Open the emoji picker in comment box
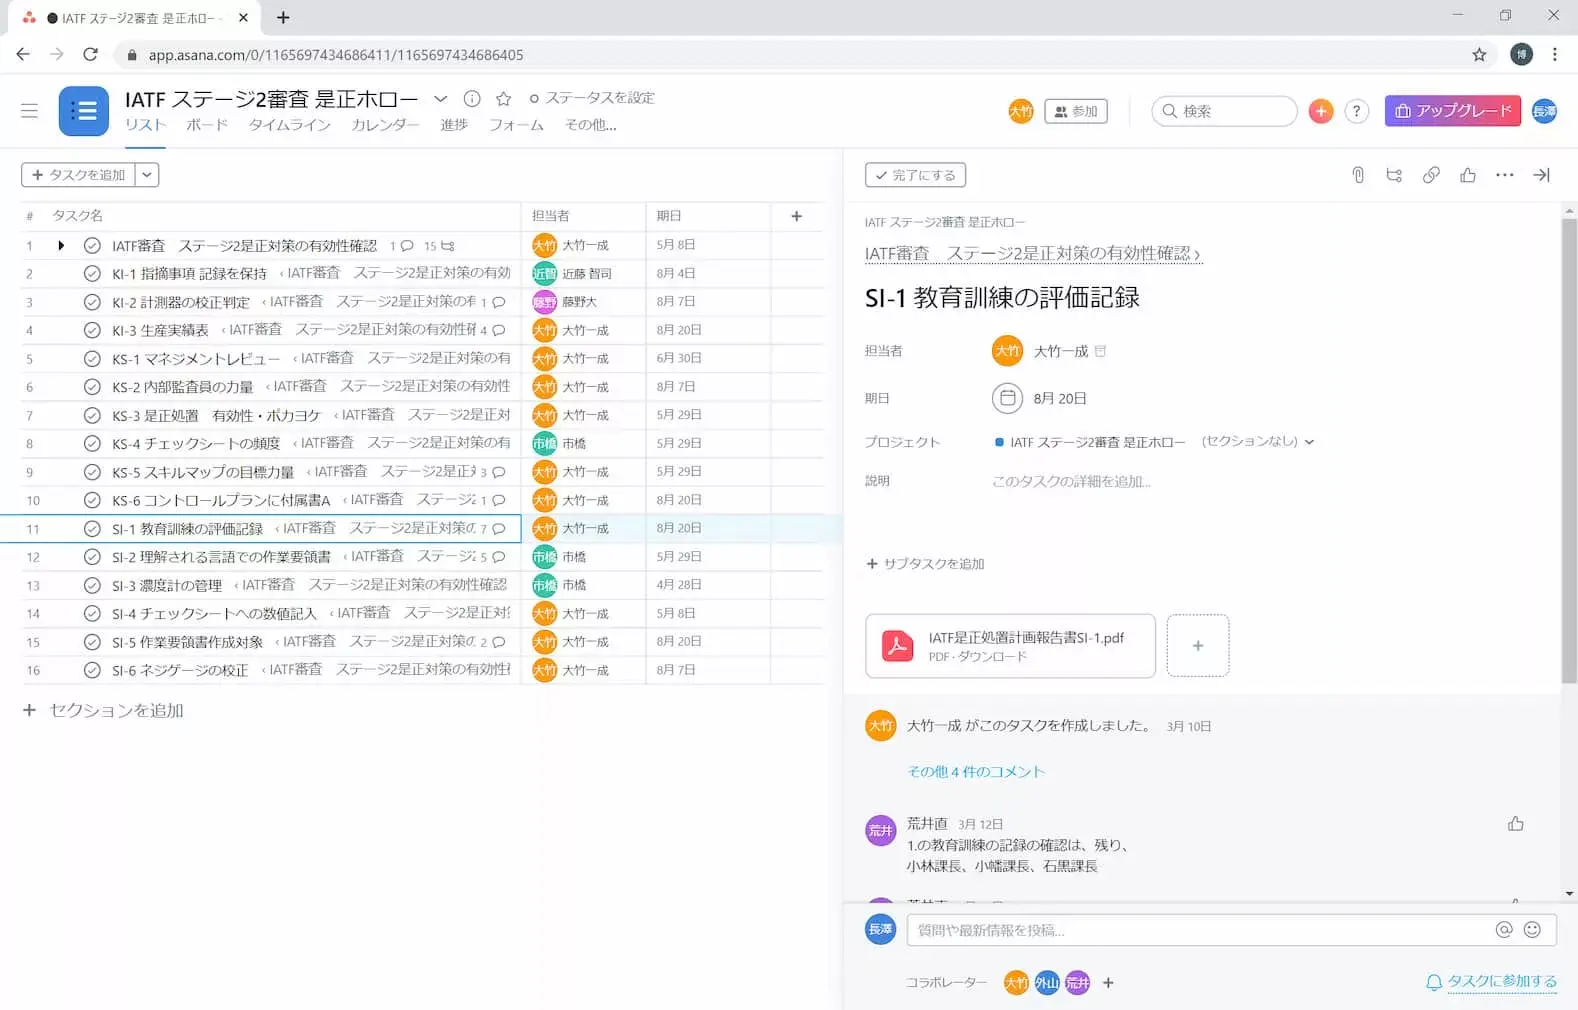The image size is (1578, 1010). (x=1532, y=930)
